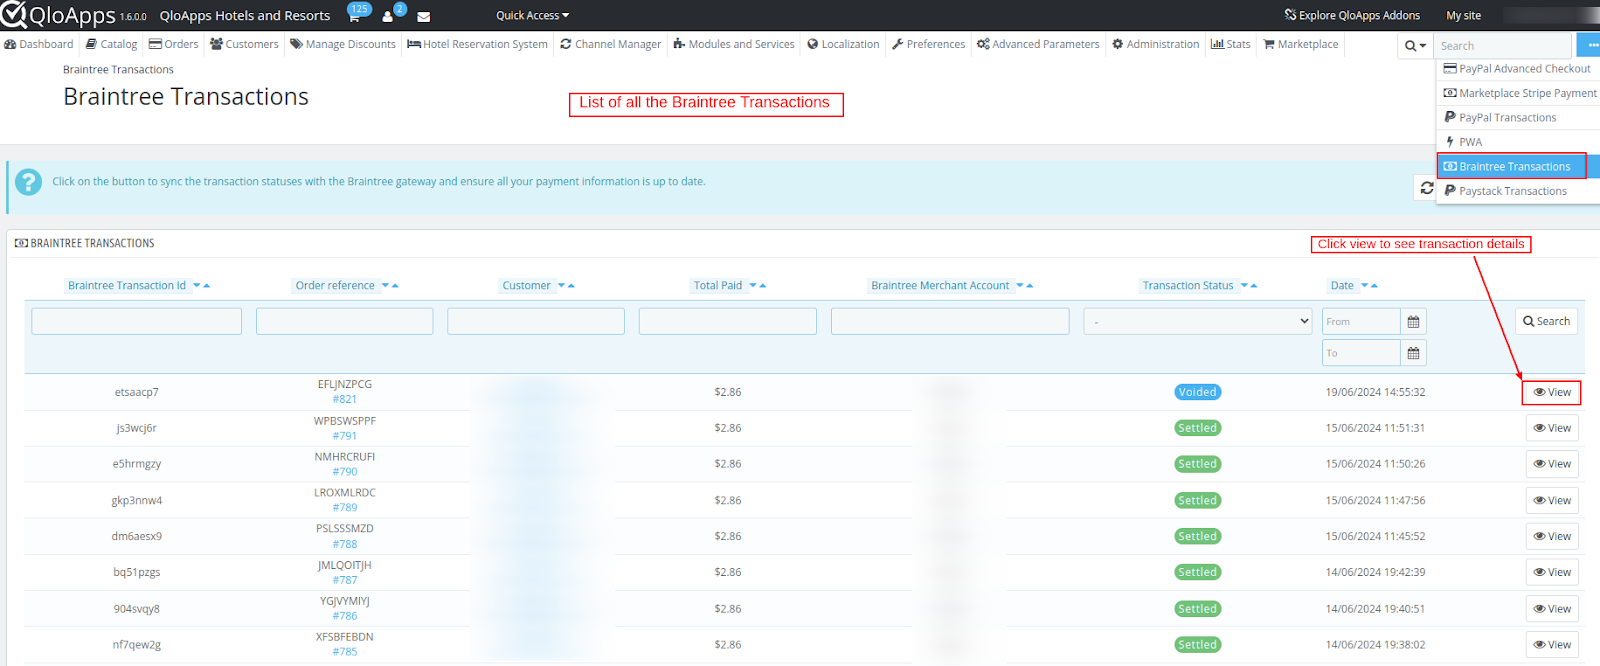The width and height of the screenshot is (1600, 666).
Task: Open the Dashboard menu
Action: [39, 44]
